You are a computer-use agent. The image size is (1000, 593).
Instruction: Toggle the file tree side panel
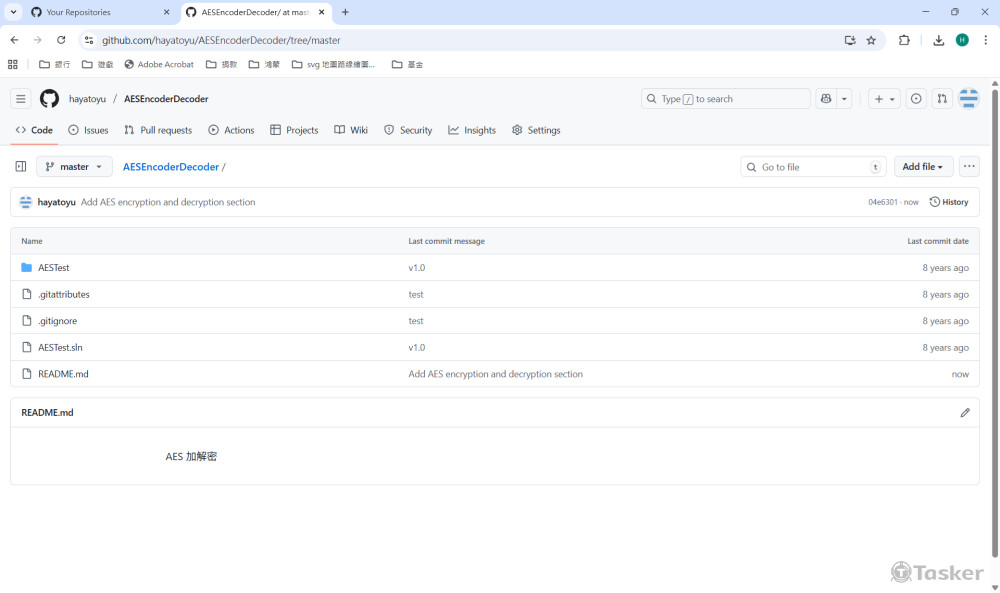point(21,167)
